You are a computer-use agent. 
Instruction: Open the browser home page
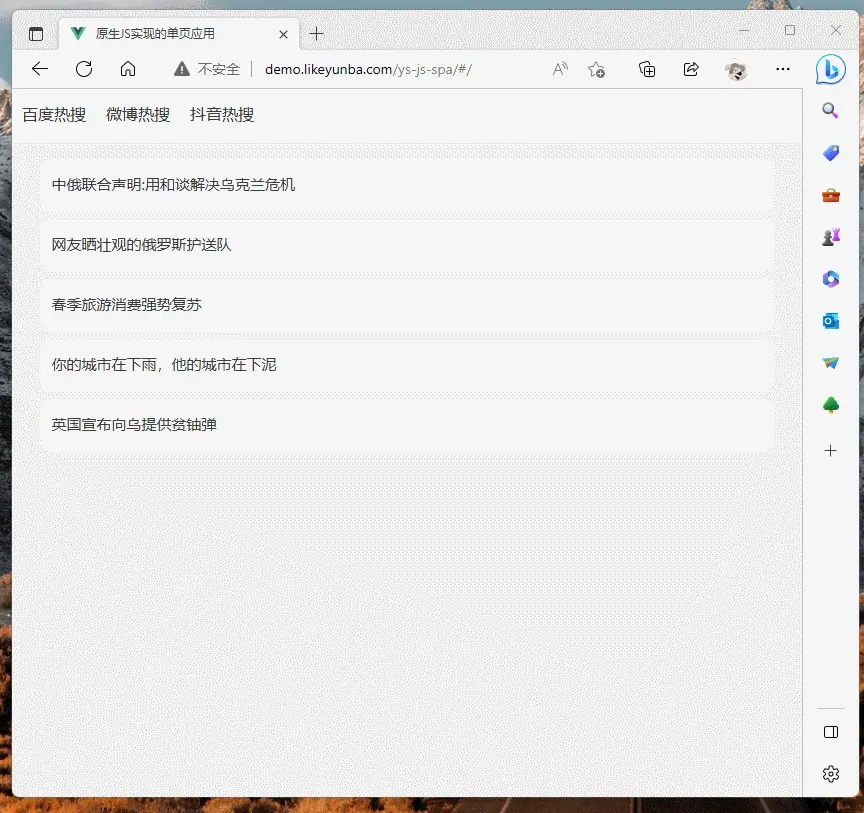click(128, 69)
